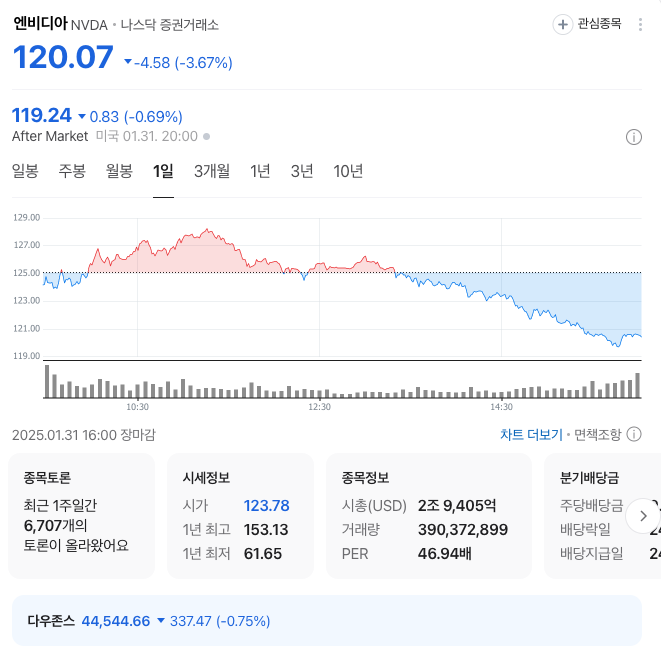Image resolution: width=661 pixels, height=662 pixels.
Task: Click the 배당지급일 label in dividend card
Action: (591, 553)
